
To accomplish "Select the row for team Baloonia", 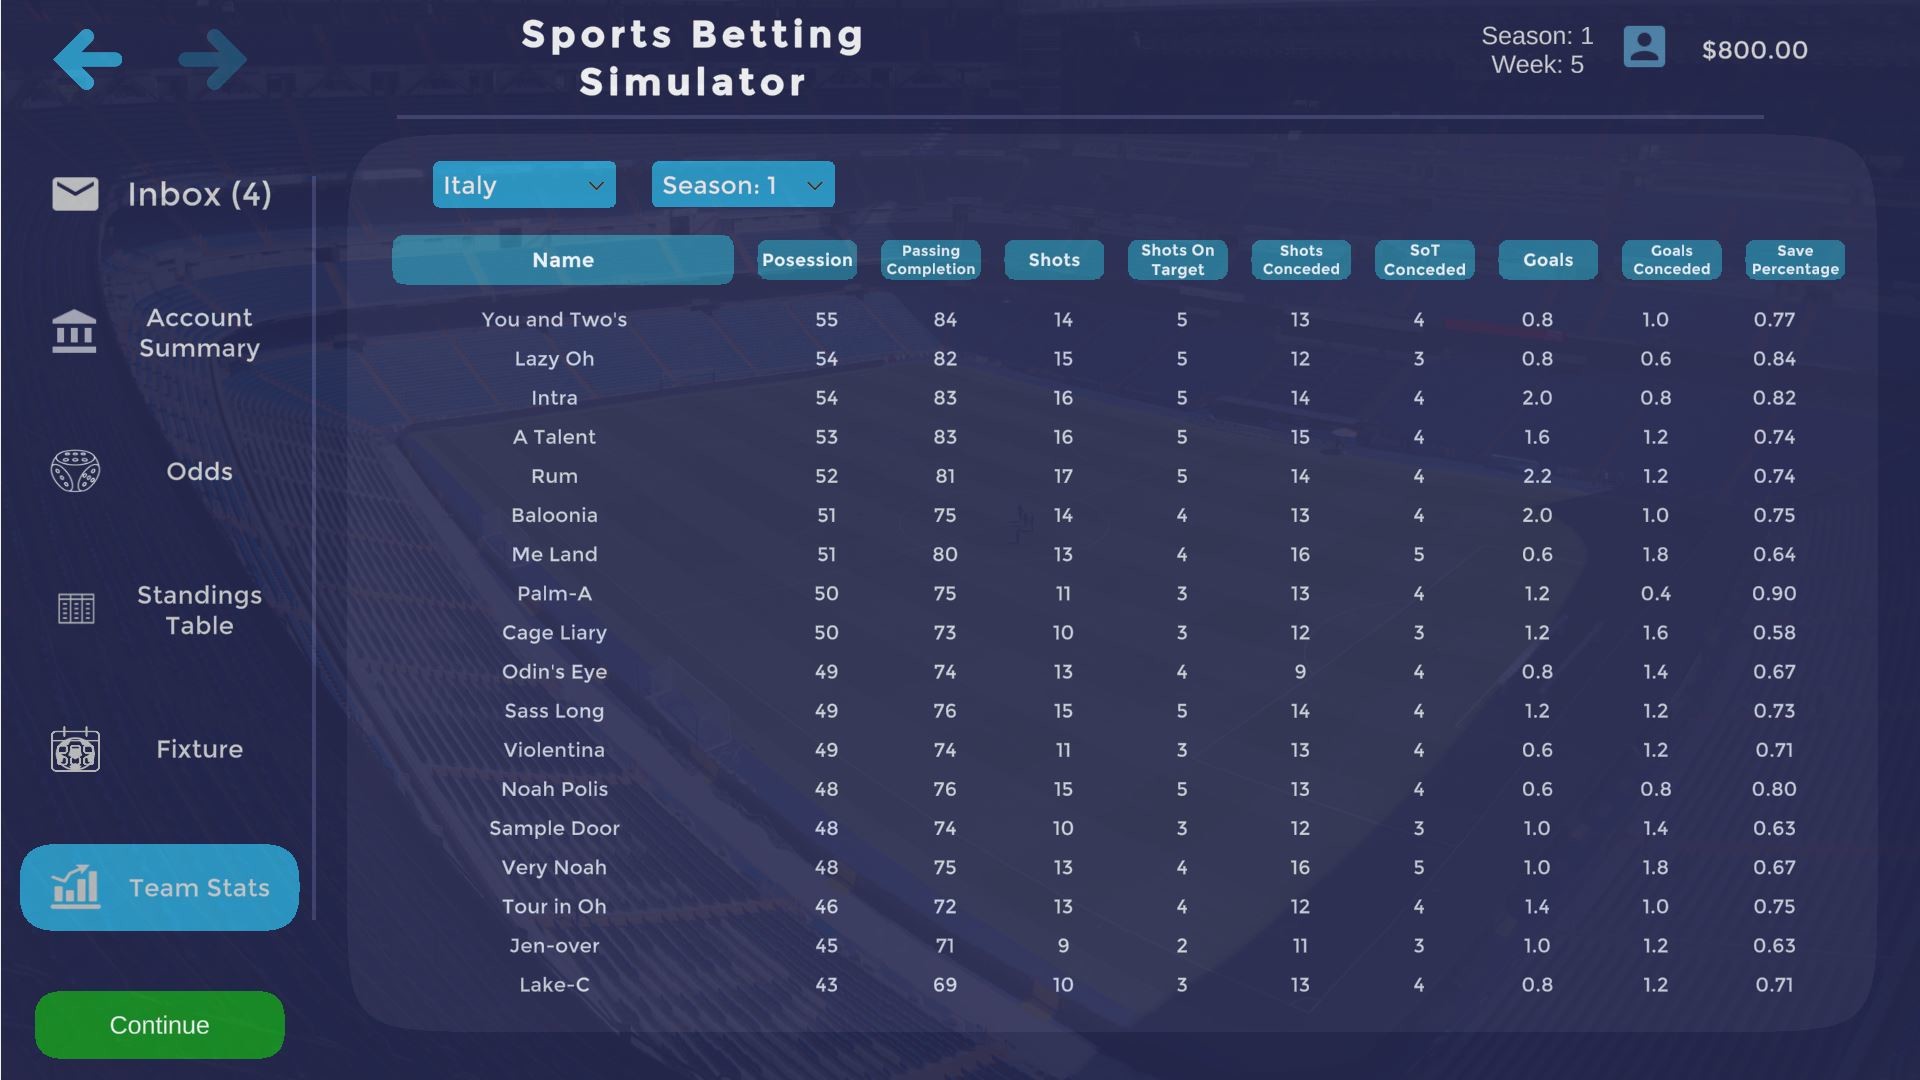I will click(x=555, y=515).
